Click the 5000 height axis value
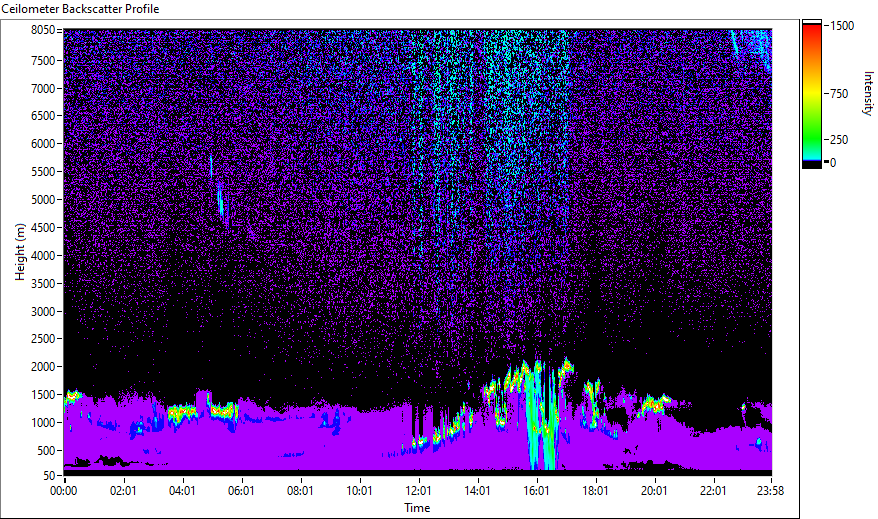The width and height of the screenshot is (878, 519). [x=43, y=200]
